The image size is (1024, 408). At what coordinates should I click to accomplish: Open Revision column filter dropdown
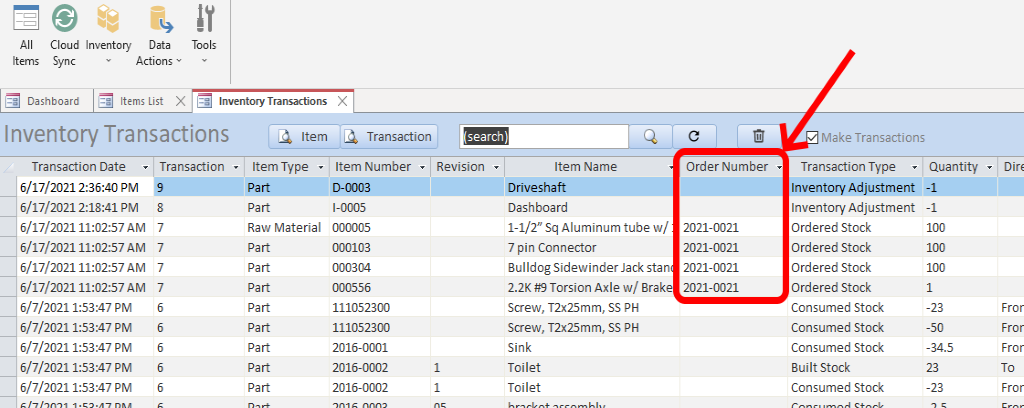(496, 167)
